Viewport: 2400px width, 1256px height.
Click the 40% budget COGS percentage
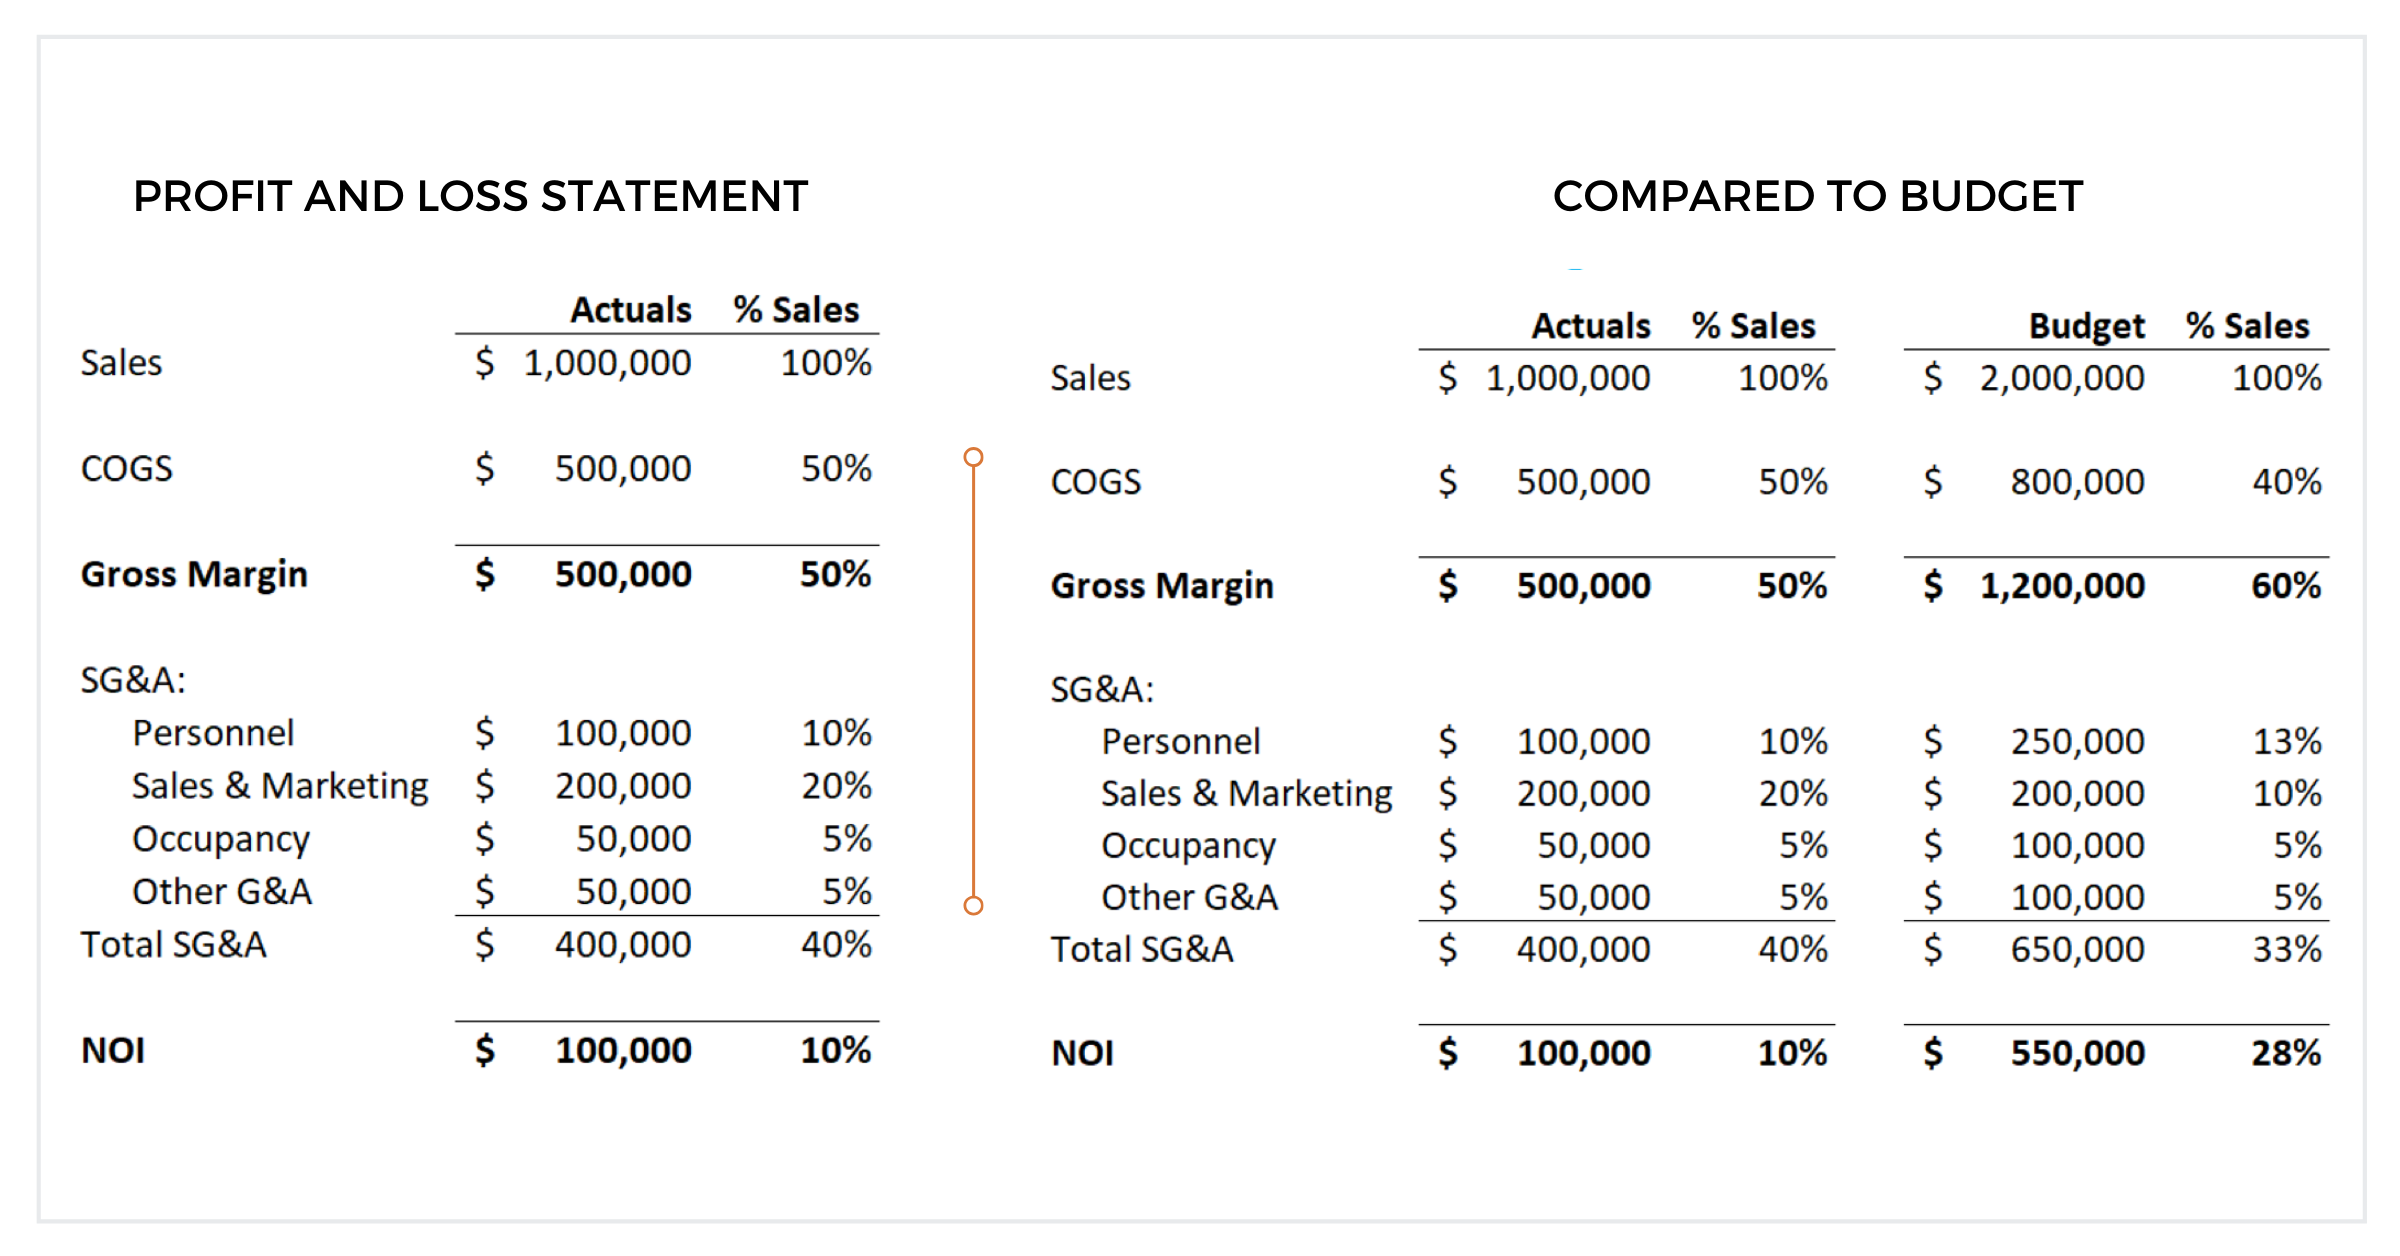point(2286,482)
